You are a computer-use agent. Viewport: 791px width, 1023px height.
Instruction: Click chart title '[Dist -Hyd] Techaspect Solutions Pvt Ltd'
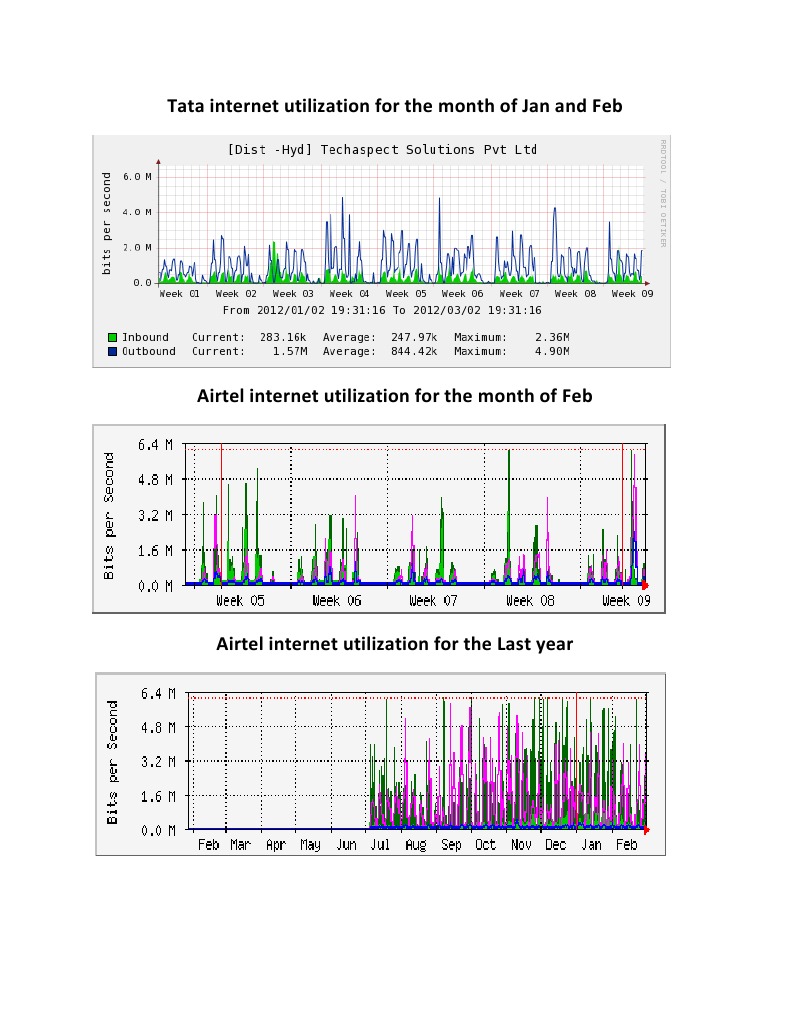[x=382, y=149]
